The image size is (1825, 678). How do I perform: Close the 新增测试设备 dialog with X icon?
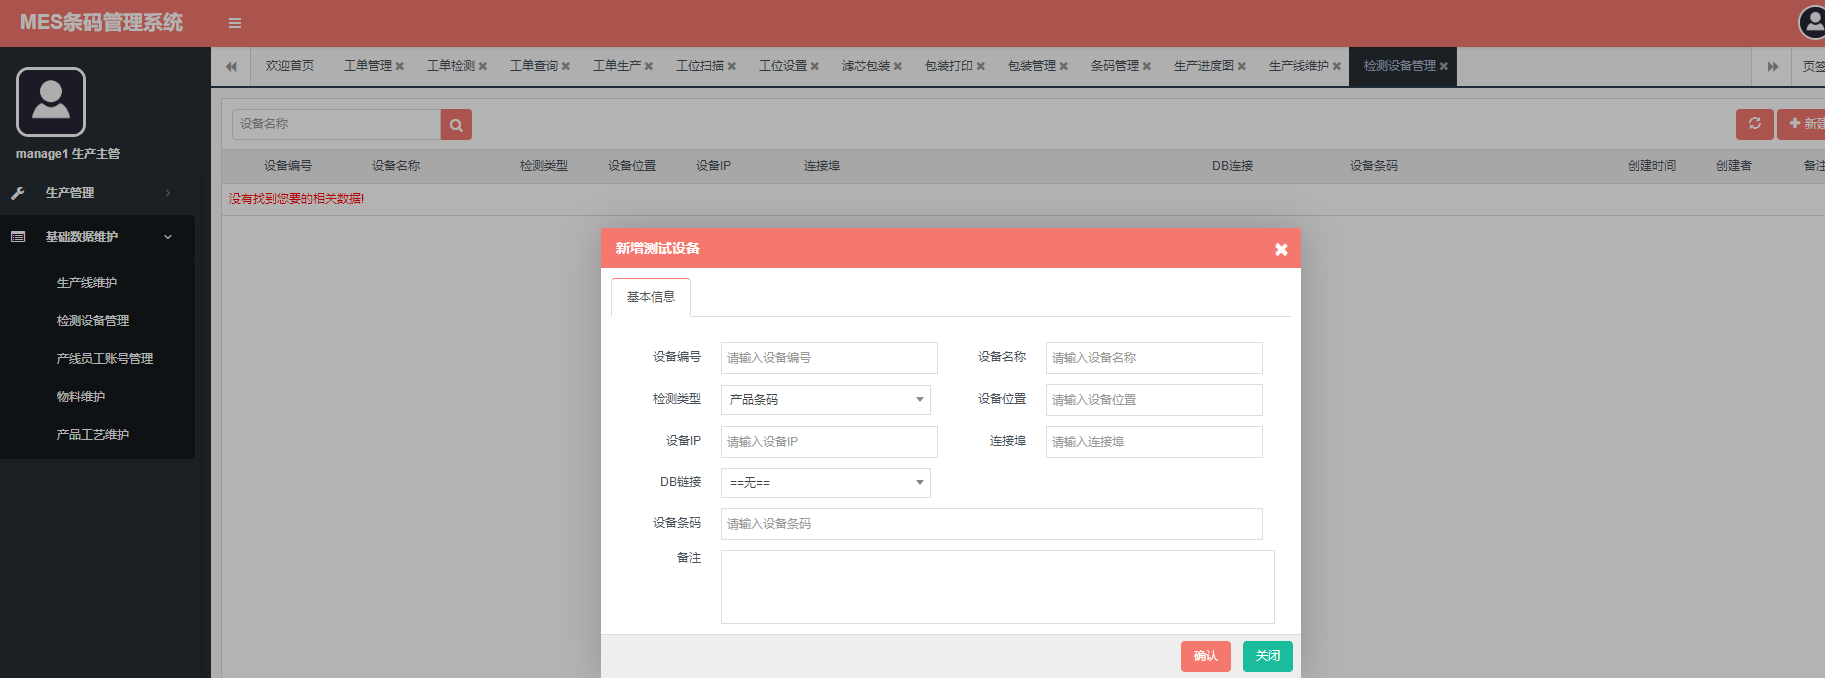(x=1280, y=249)
